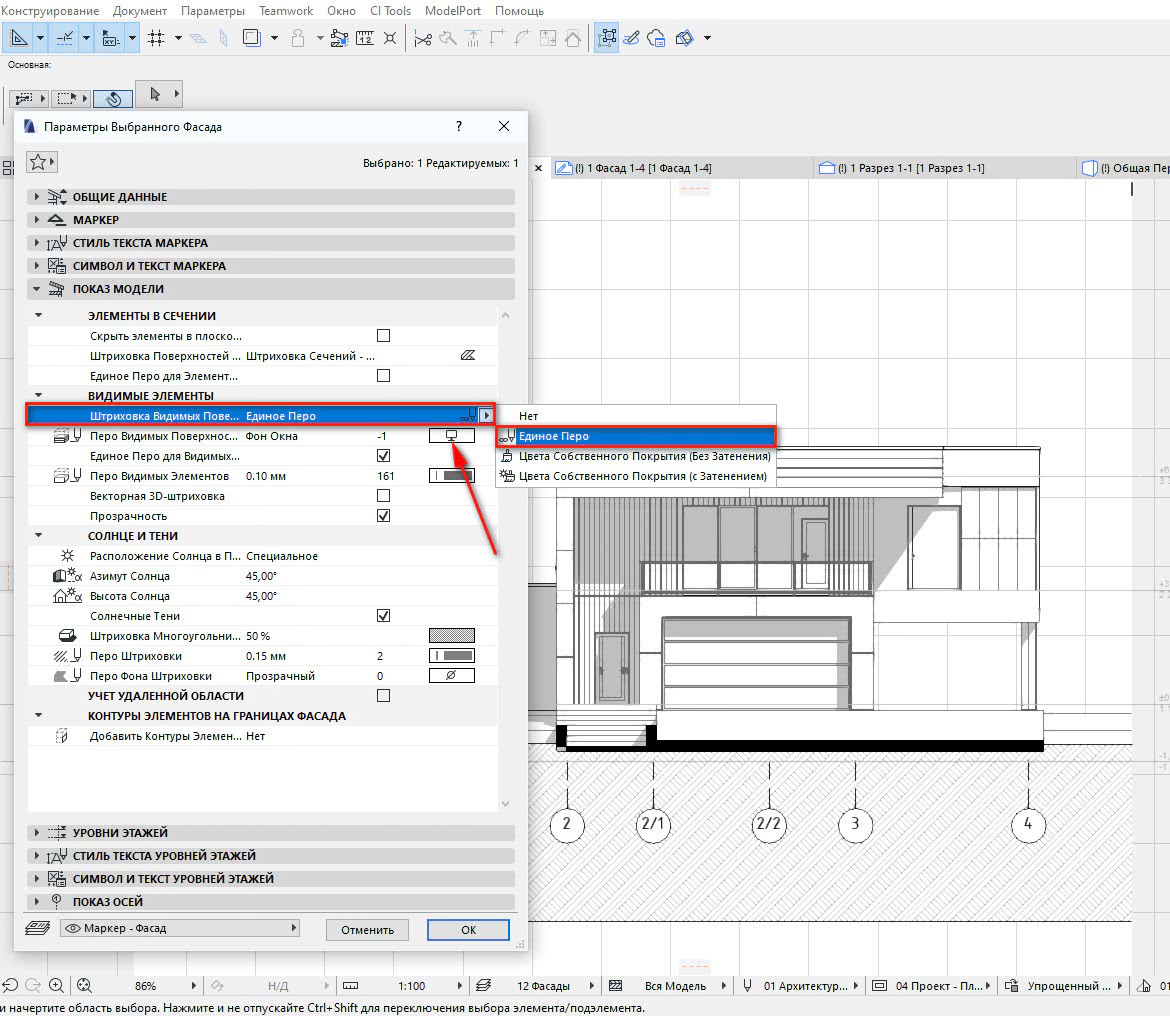Click the zoom-in magnifier icon in status bar
The image size is (1170, 1016).
point(56,986)
